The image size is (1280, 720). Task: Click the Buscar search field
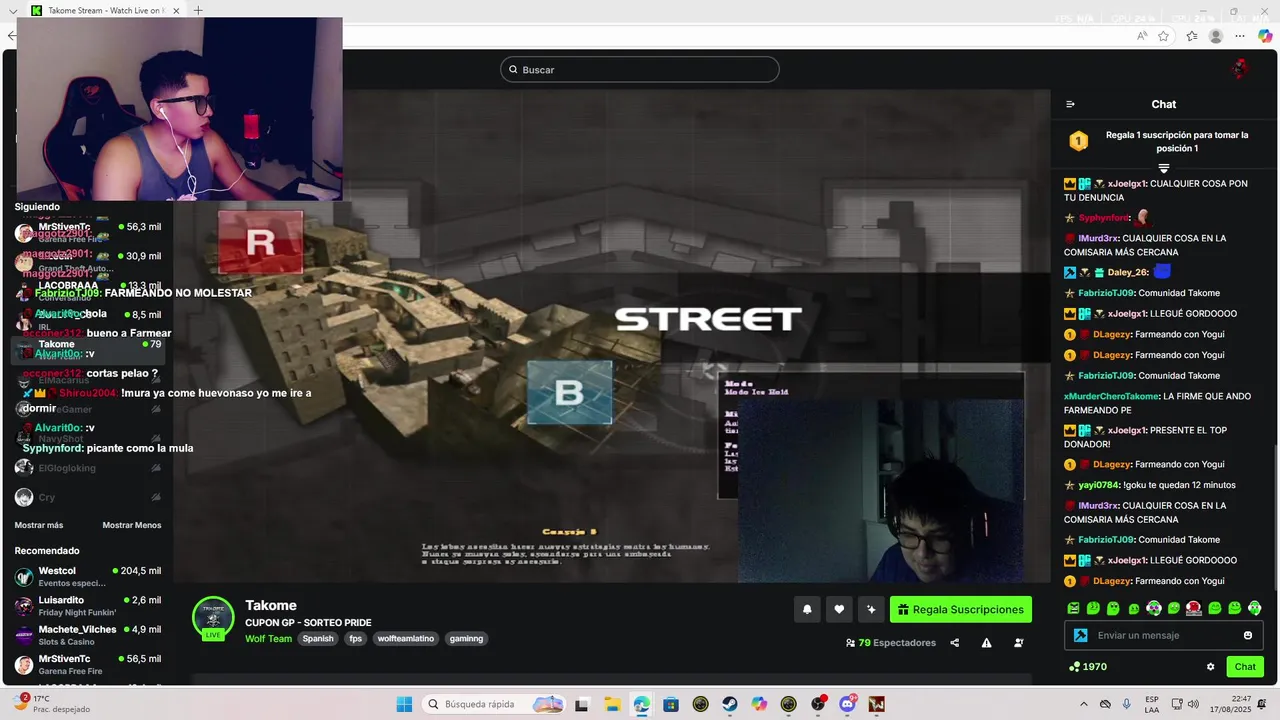(640, 69)
